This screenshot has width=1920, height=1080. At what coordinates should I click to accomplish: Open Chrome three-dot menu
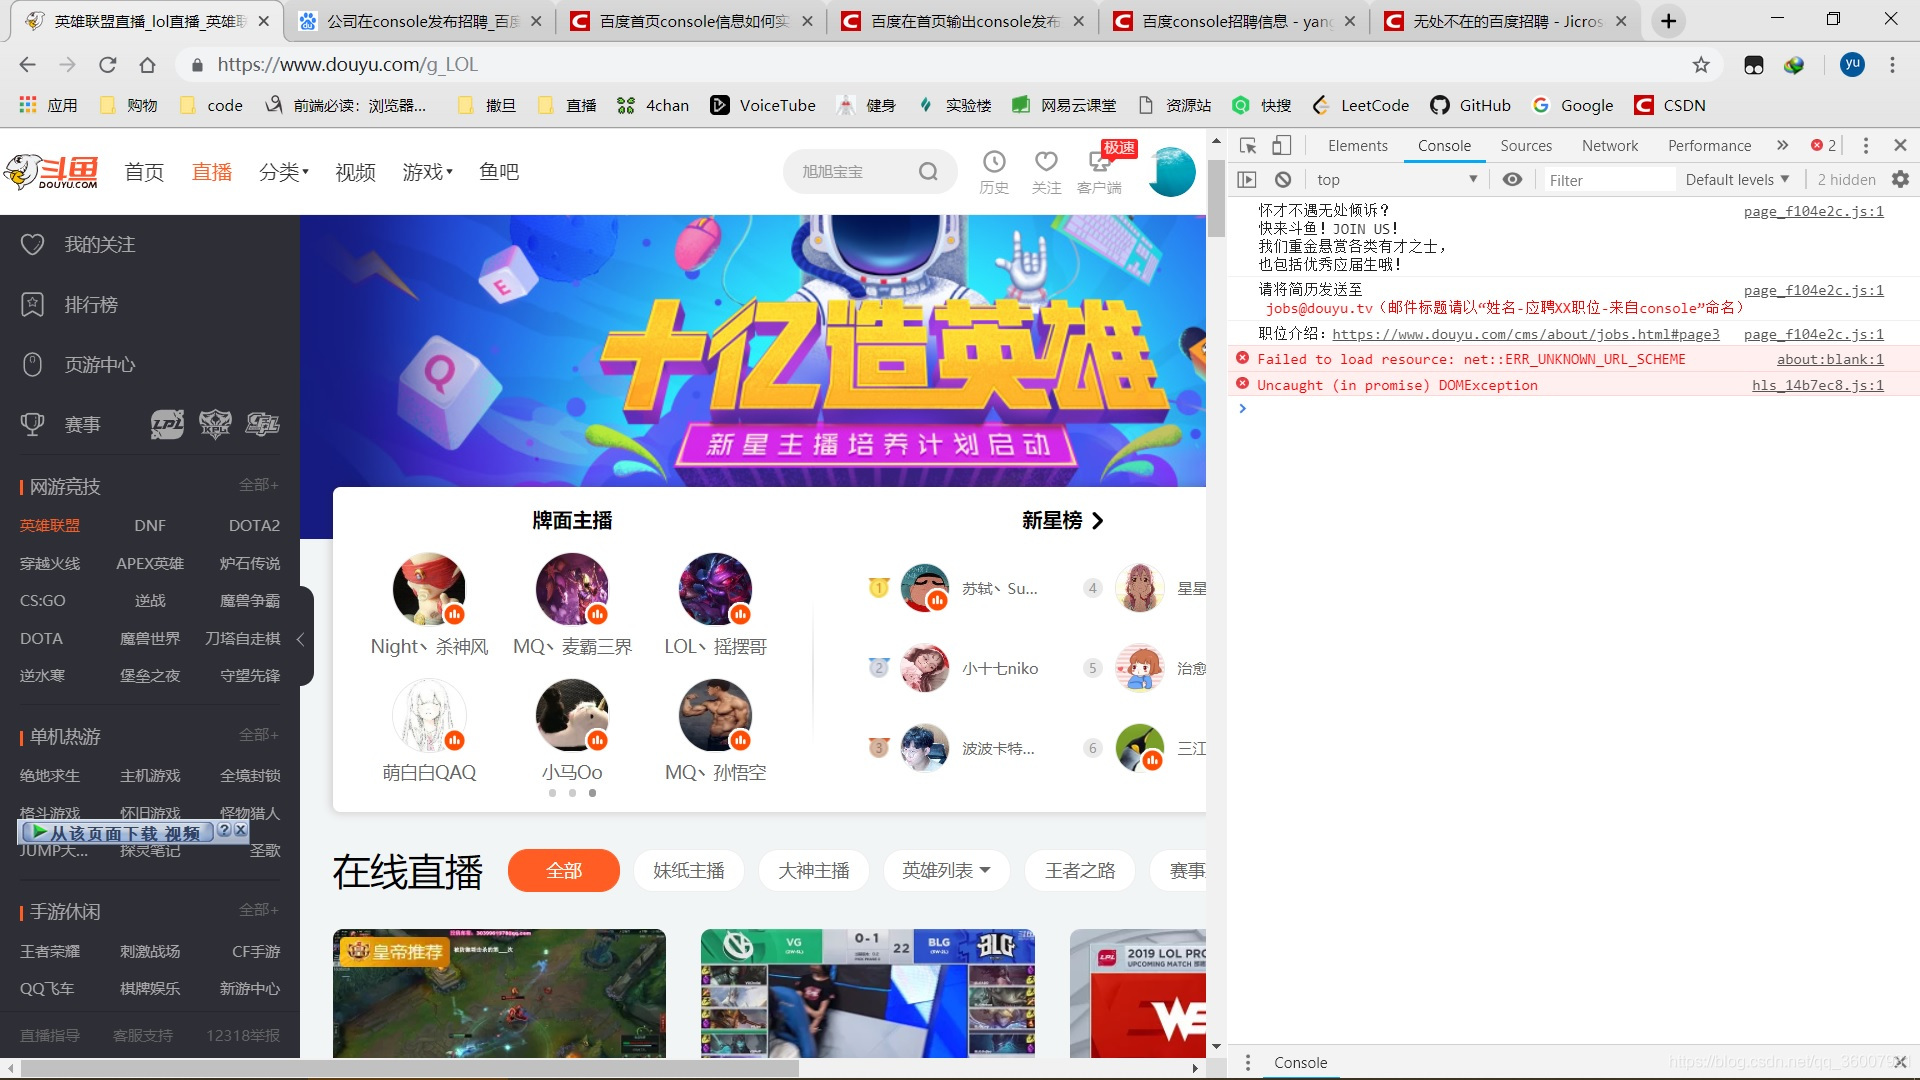tap(1892, 65)
